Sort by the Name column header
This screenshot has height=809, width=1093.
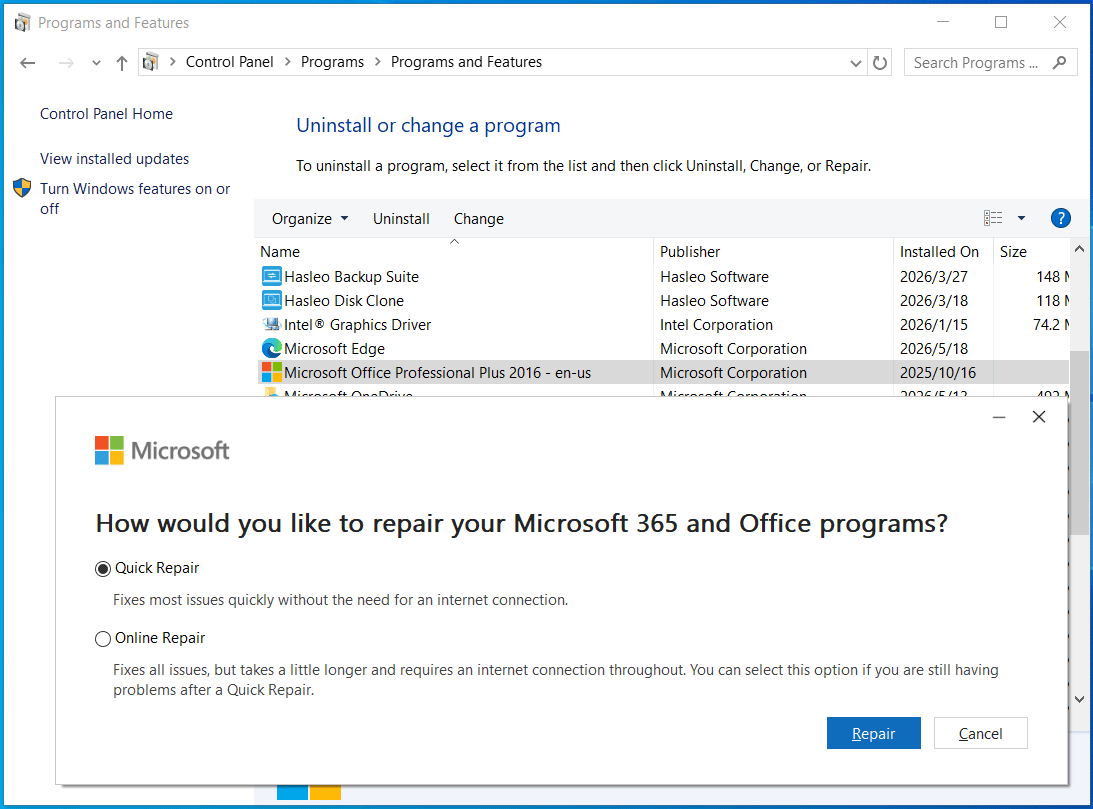(x=454, y=252)
